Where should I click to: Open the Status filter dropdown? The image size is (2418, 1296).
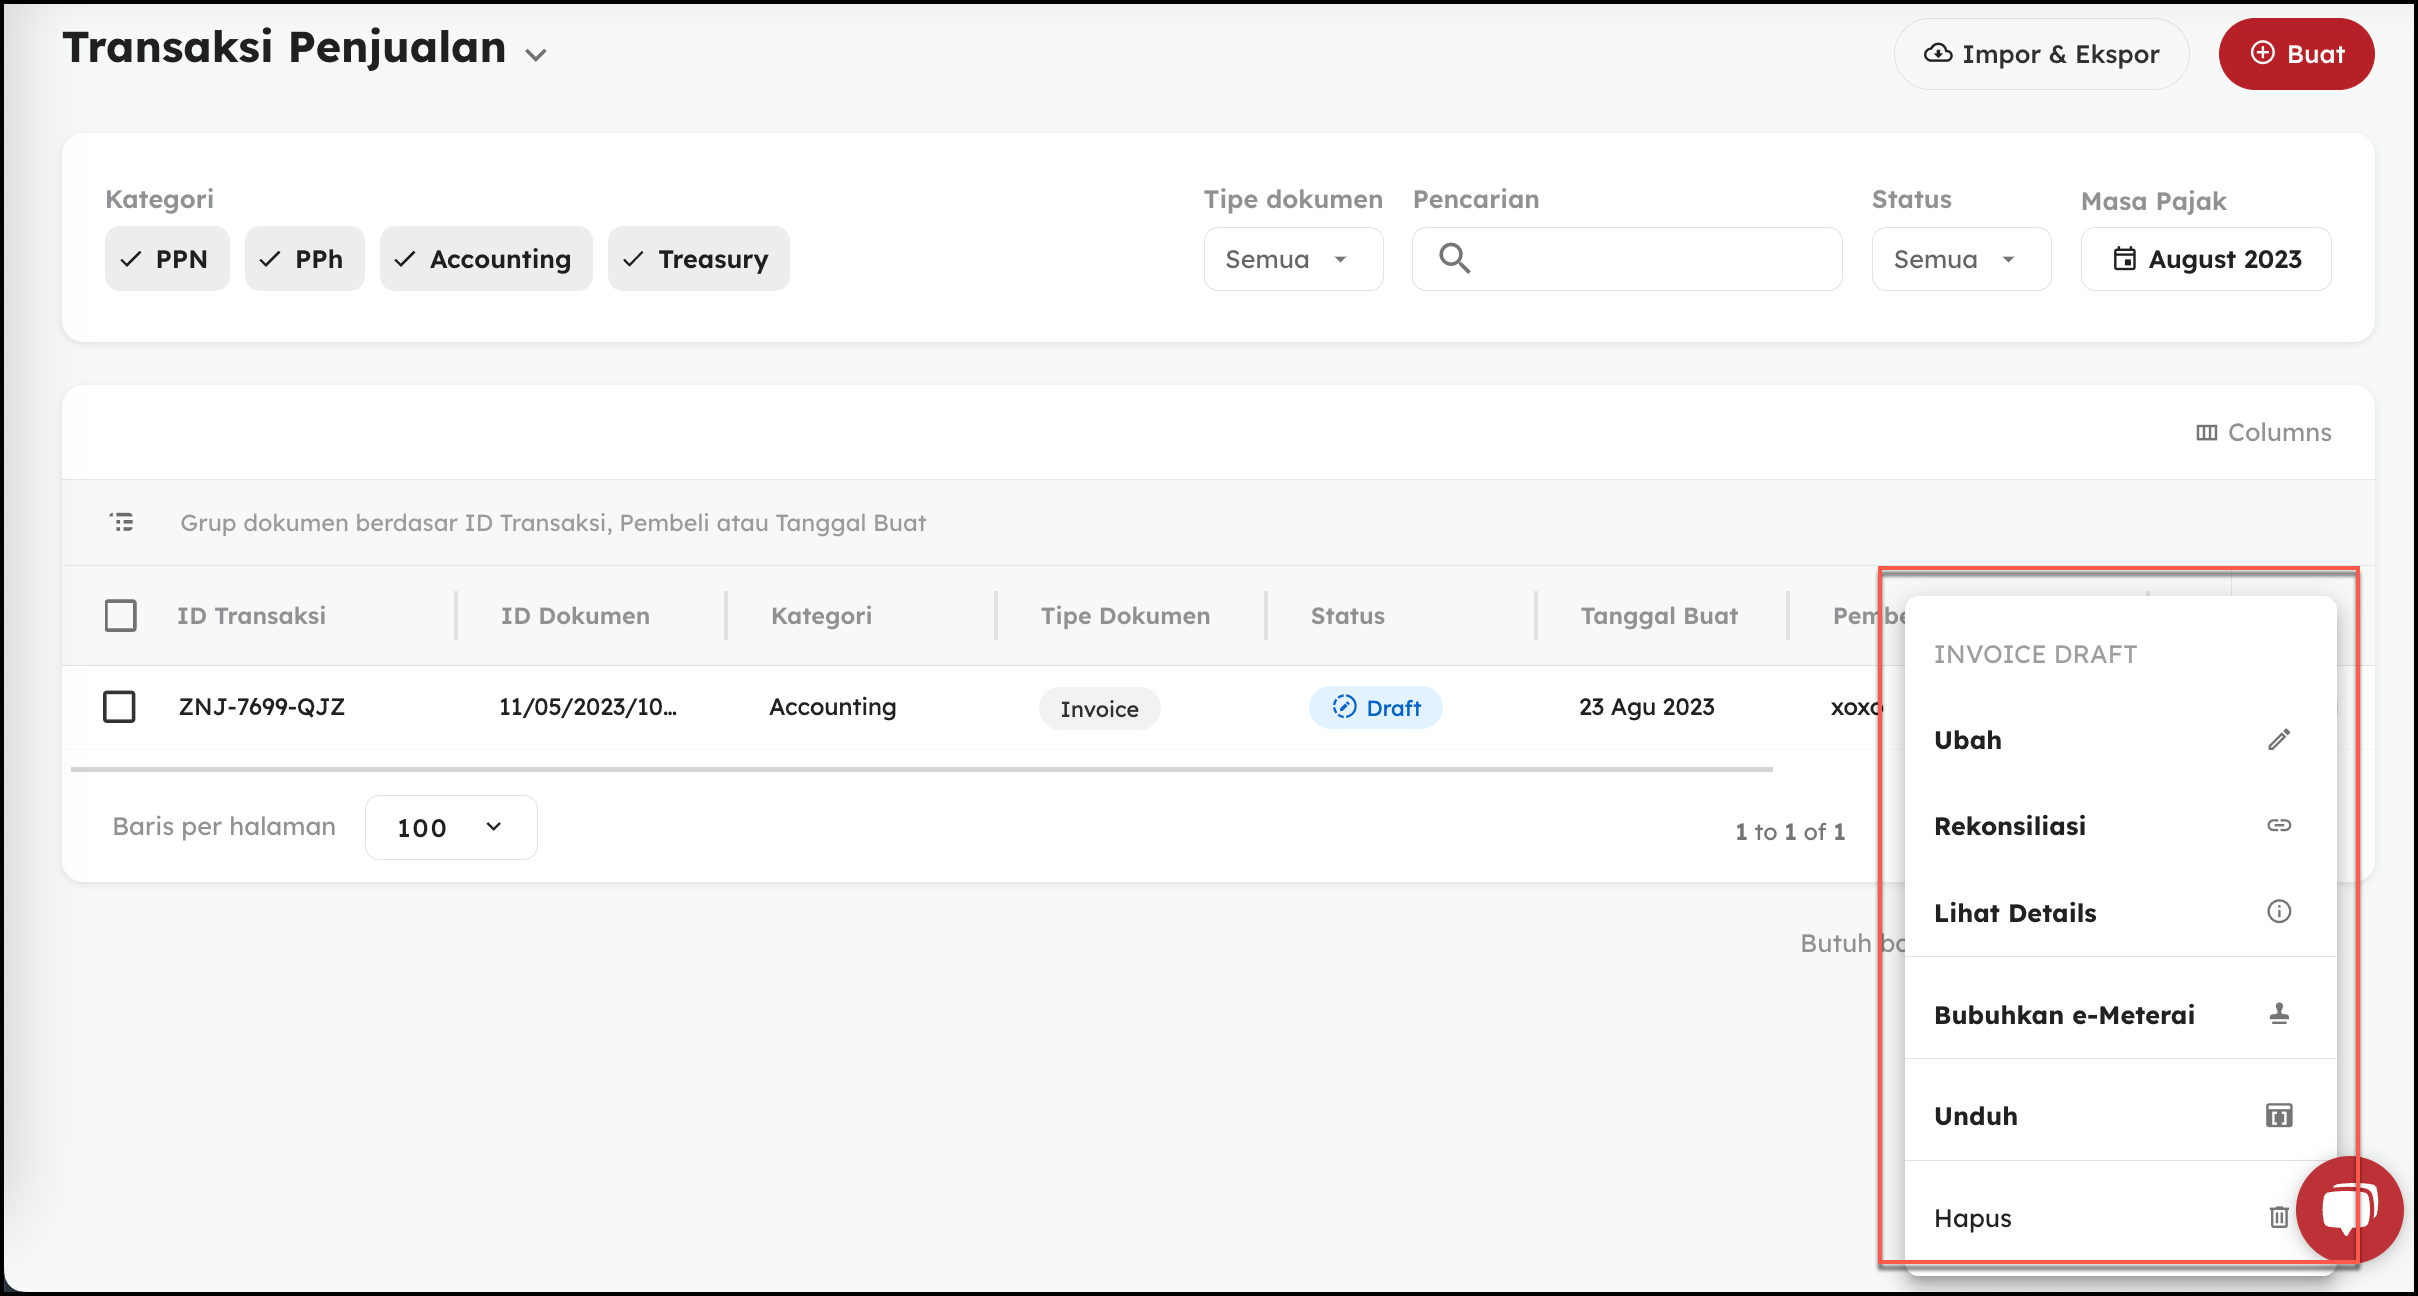click(x=1960, y=259)
